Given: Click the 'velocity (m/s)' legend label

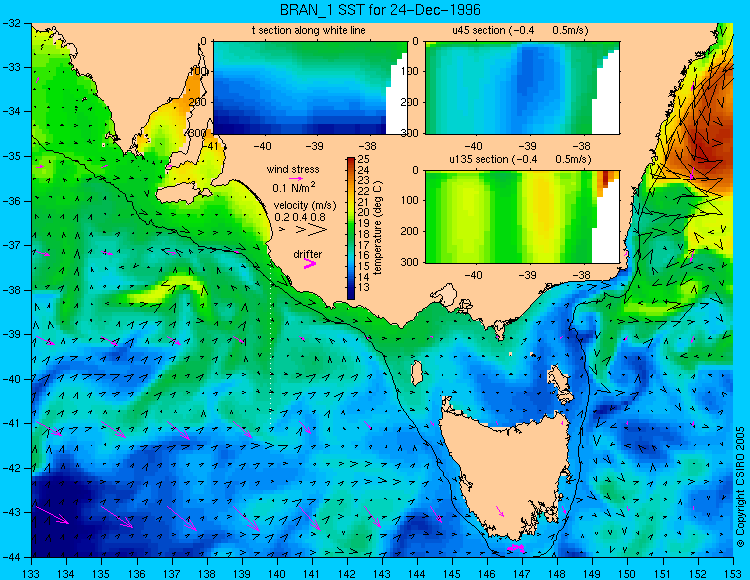Looking at the screenshot, I should tap(305, 205).
